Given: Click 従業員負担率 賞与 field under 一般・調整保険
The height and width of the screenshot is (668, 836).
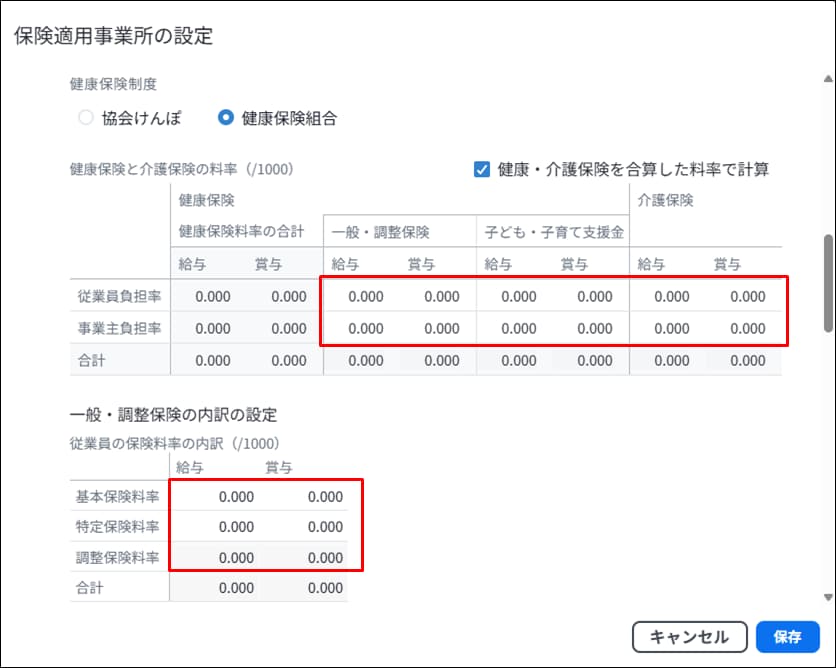Looking at the screenshot, I should (x=438, y=296).
